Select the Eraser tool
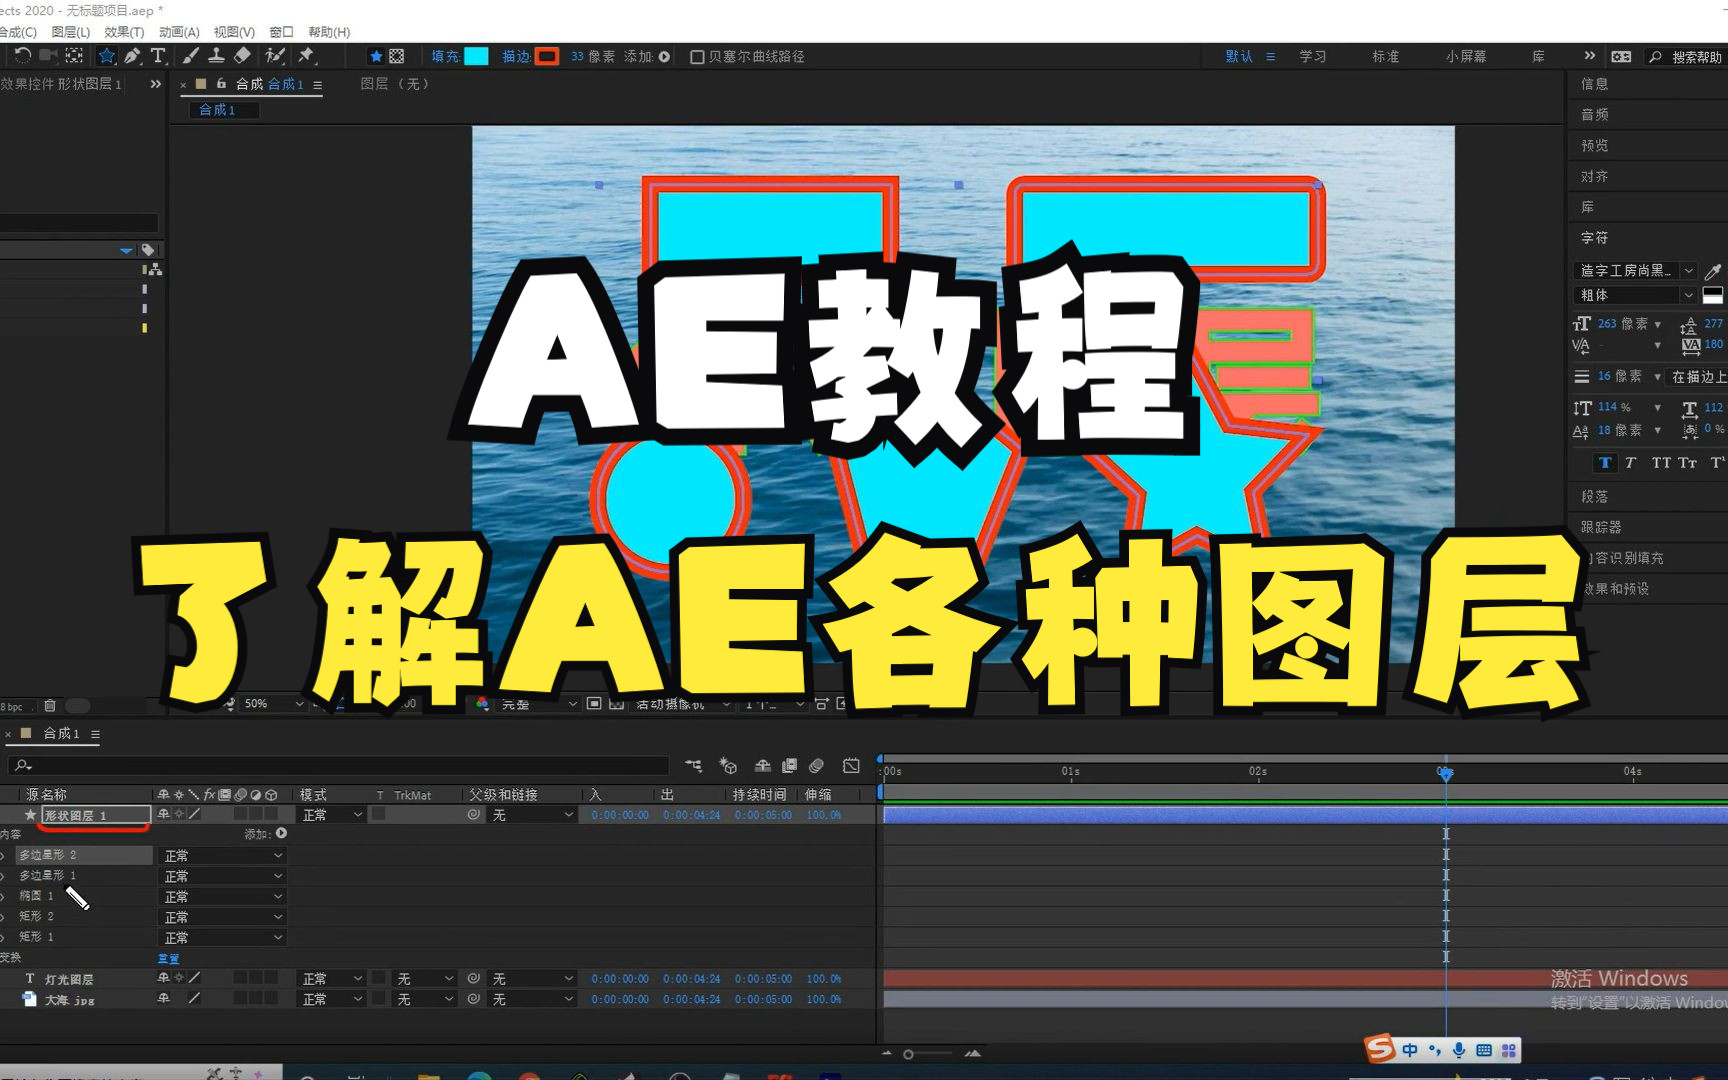This screenshot has width=1728, height=1080. click(x=242, y=56)
